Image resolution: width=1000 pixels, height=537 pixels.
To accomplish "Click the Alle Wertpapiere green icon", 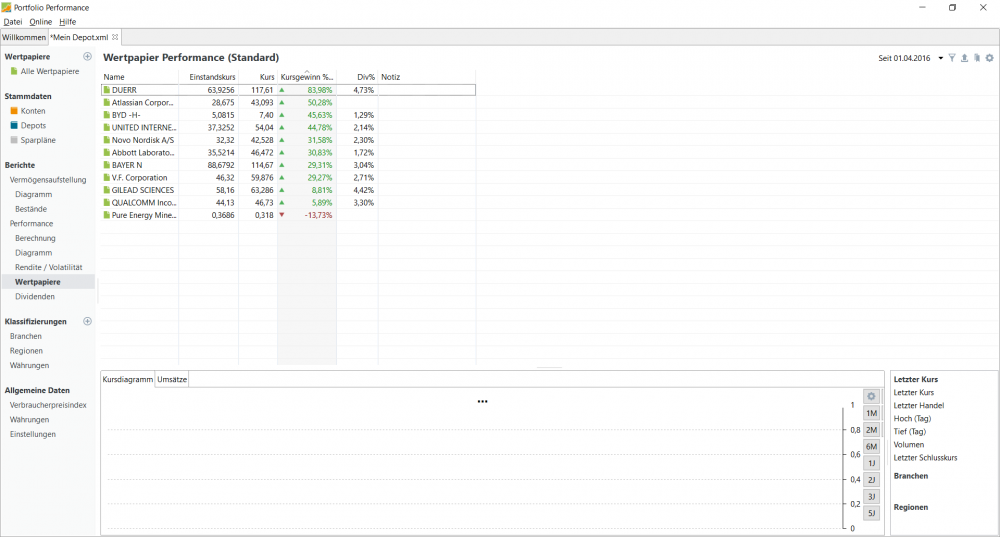I will pyautogui.click(x=14, y=71).
